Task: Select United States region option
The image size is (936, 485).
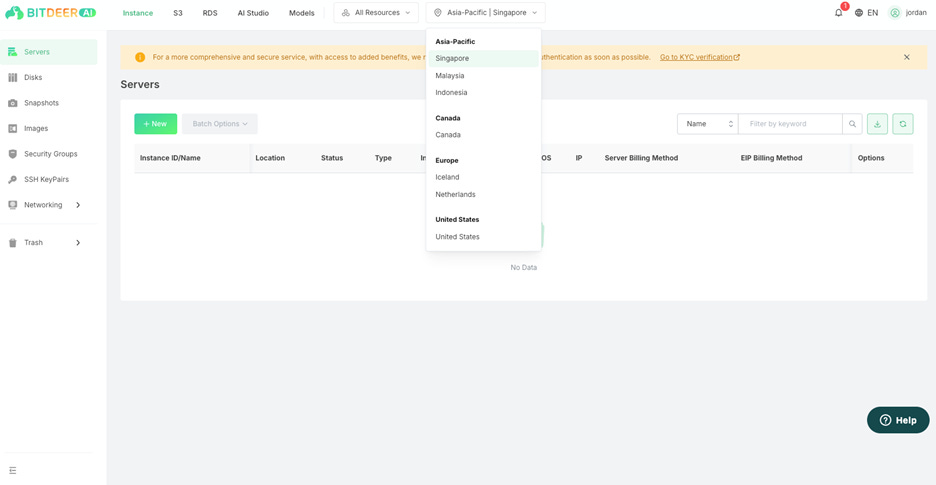Action: [x=484, y=237]
